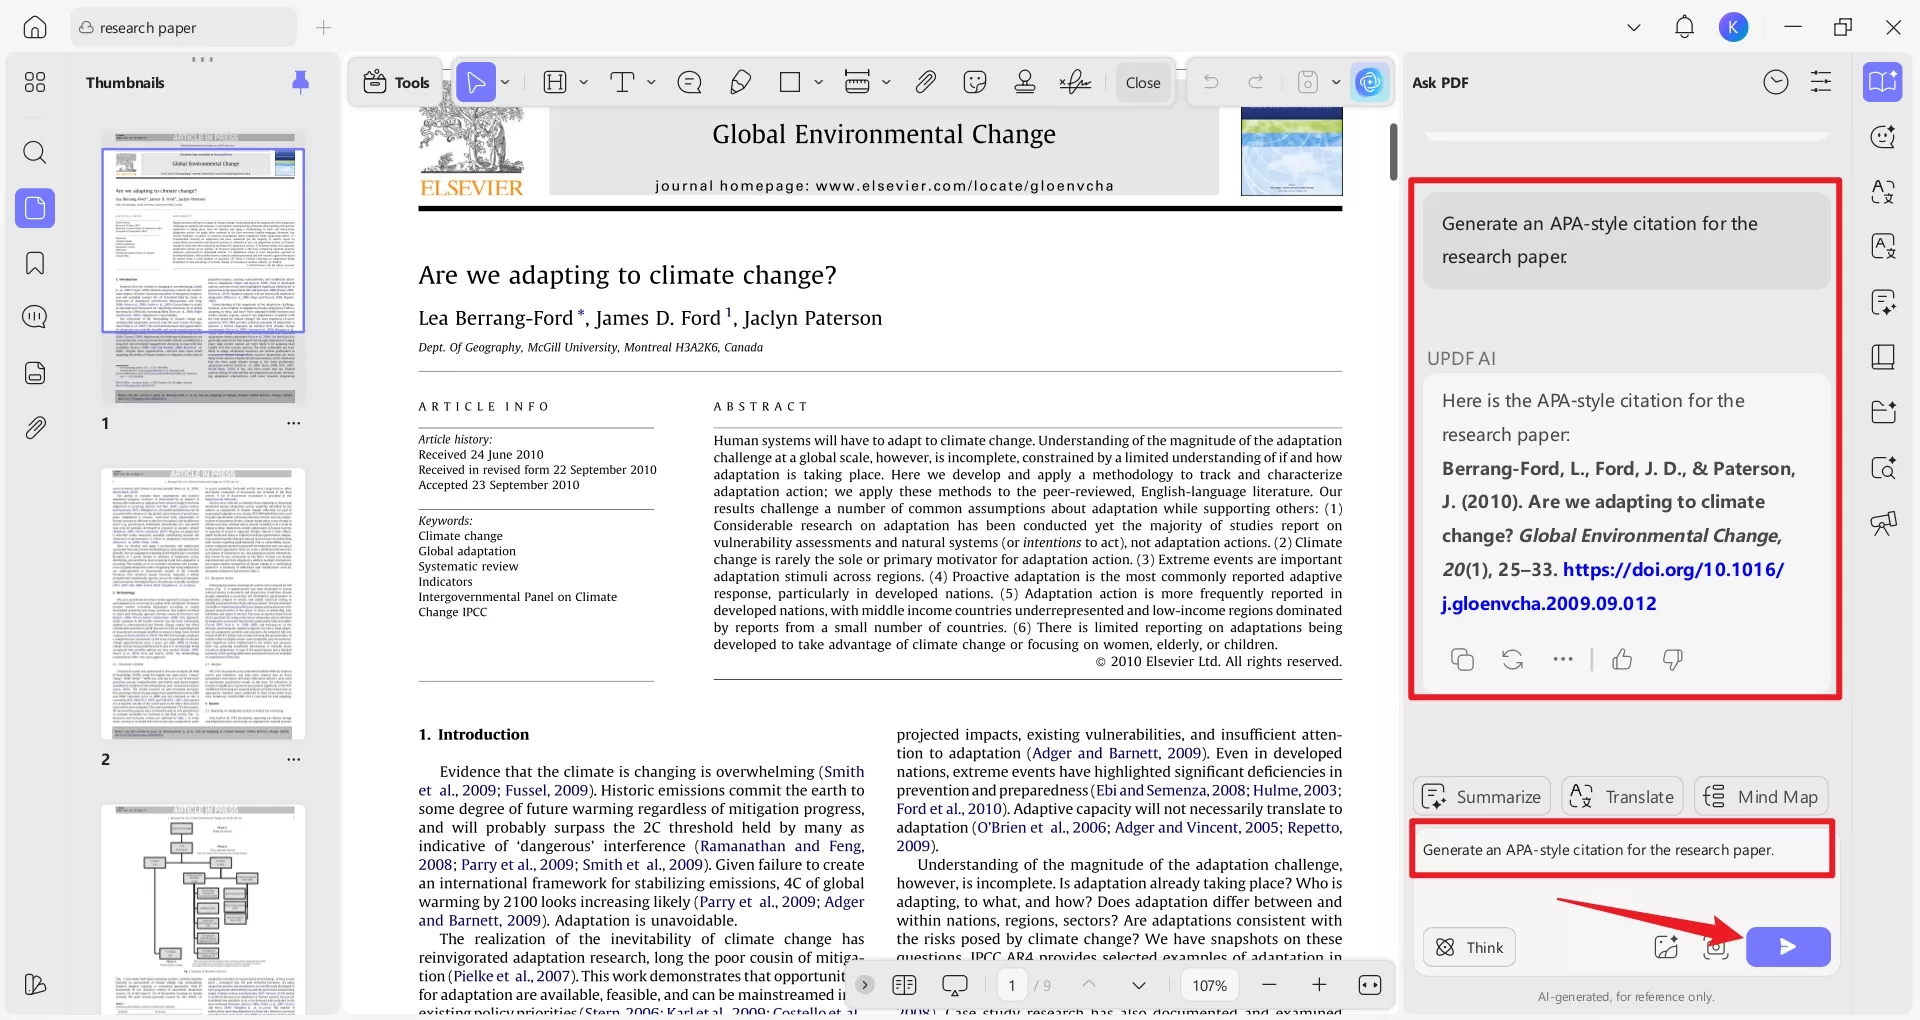
Task: Adjust the 107% zoom level control
Action: 1209,985
